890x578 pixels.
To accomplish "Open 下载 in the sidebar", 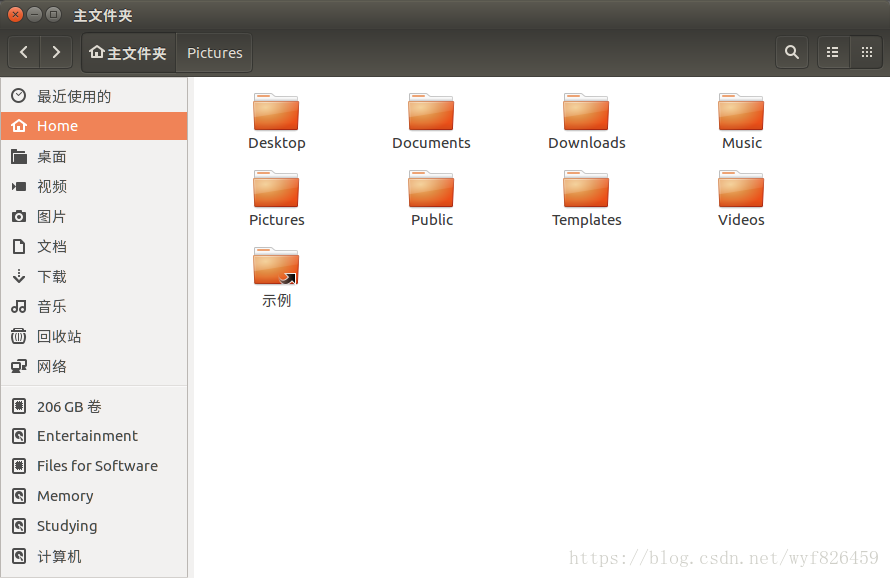I will (x=94, y=277).
